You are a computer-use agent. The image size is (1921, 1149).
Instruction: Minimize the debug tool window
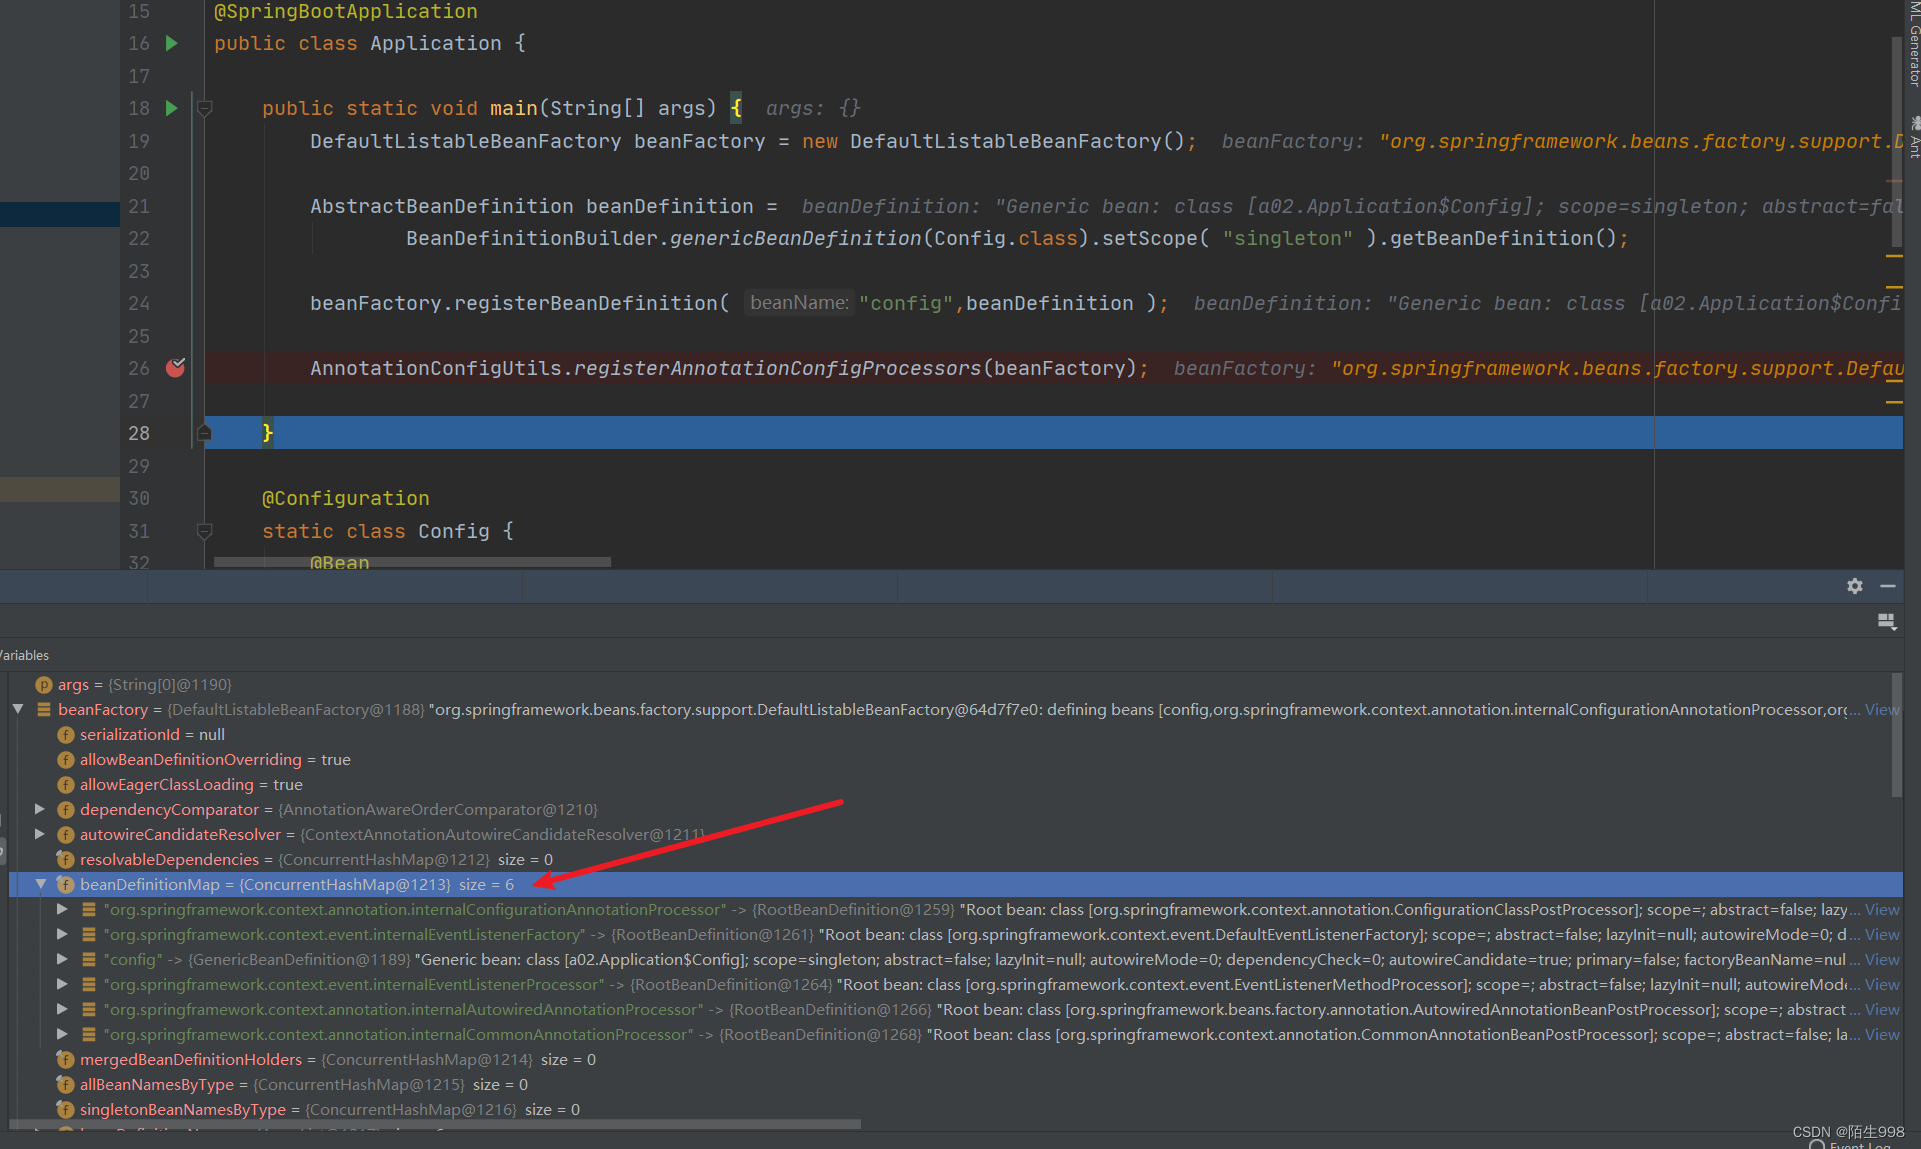[x=1888, y=586]
